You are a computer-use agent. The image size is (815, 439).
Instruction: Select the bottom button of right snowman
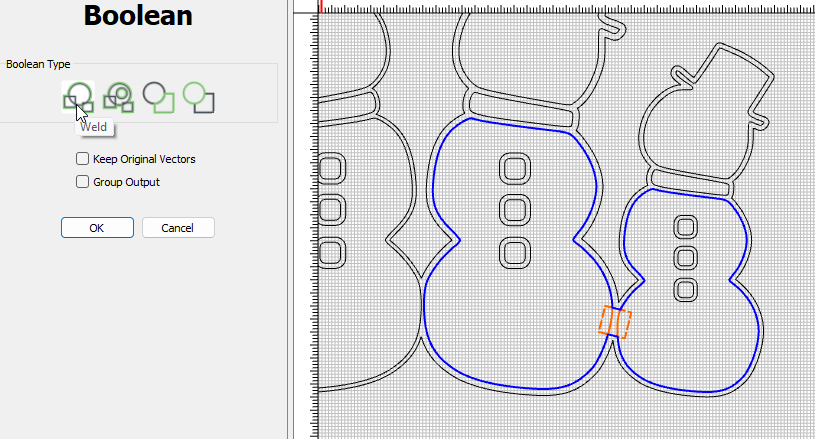point(686,290)
